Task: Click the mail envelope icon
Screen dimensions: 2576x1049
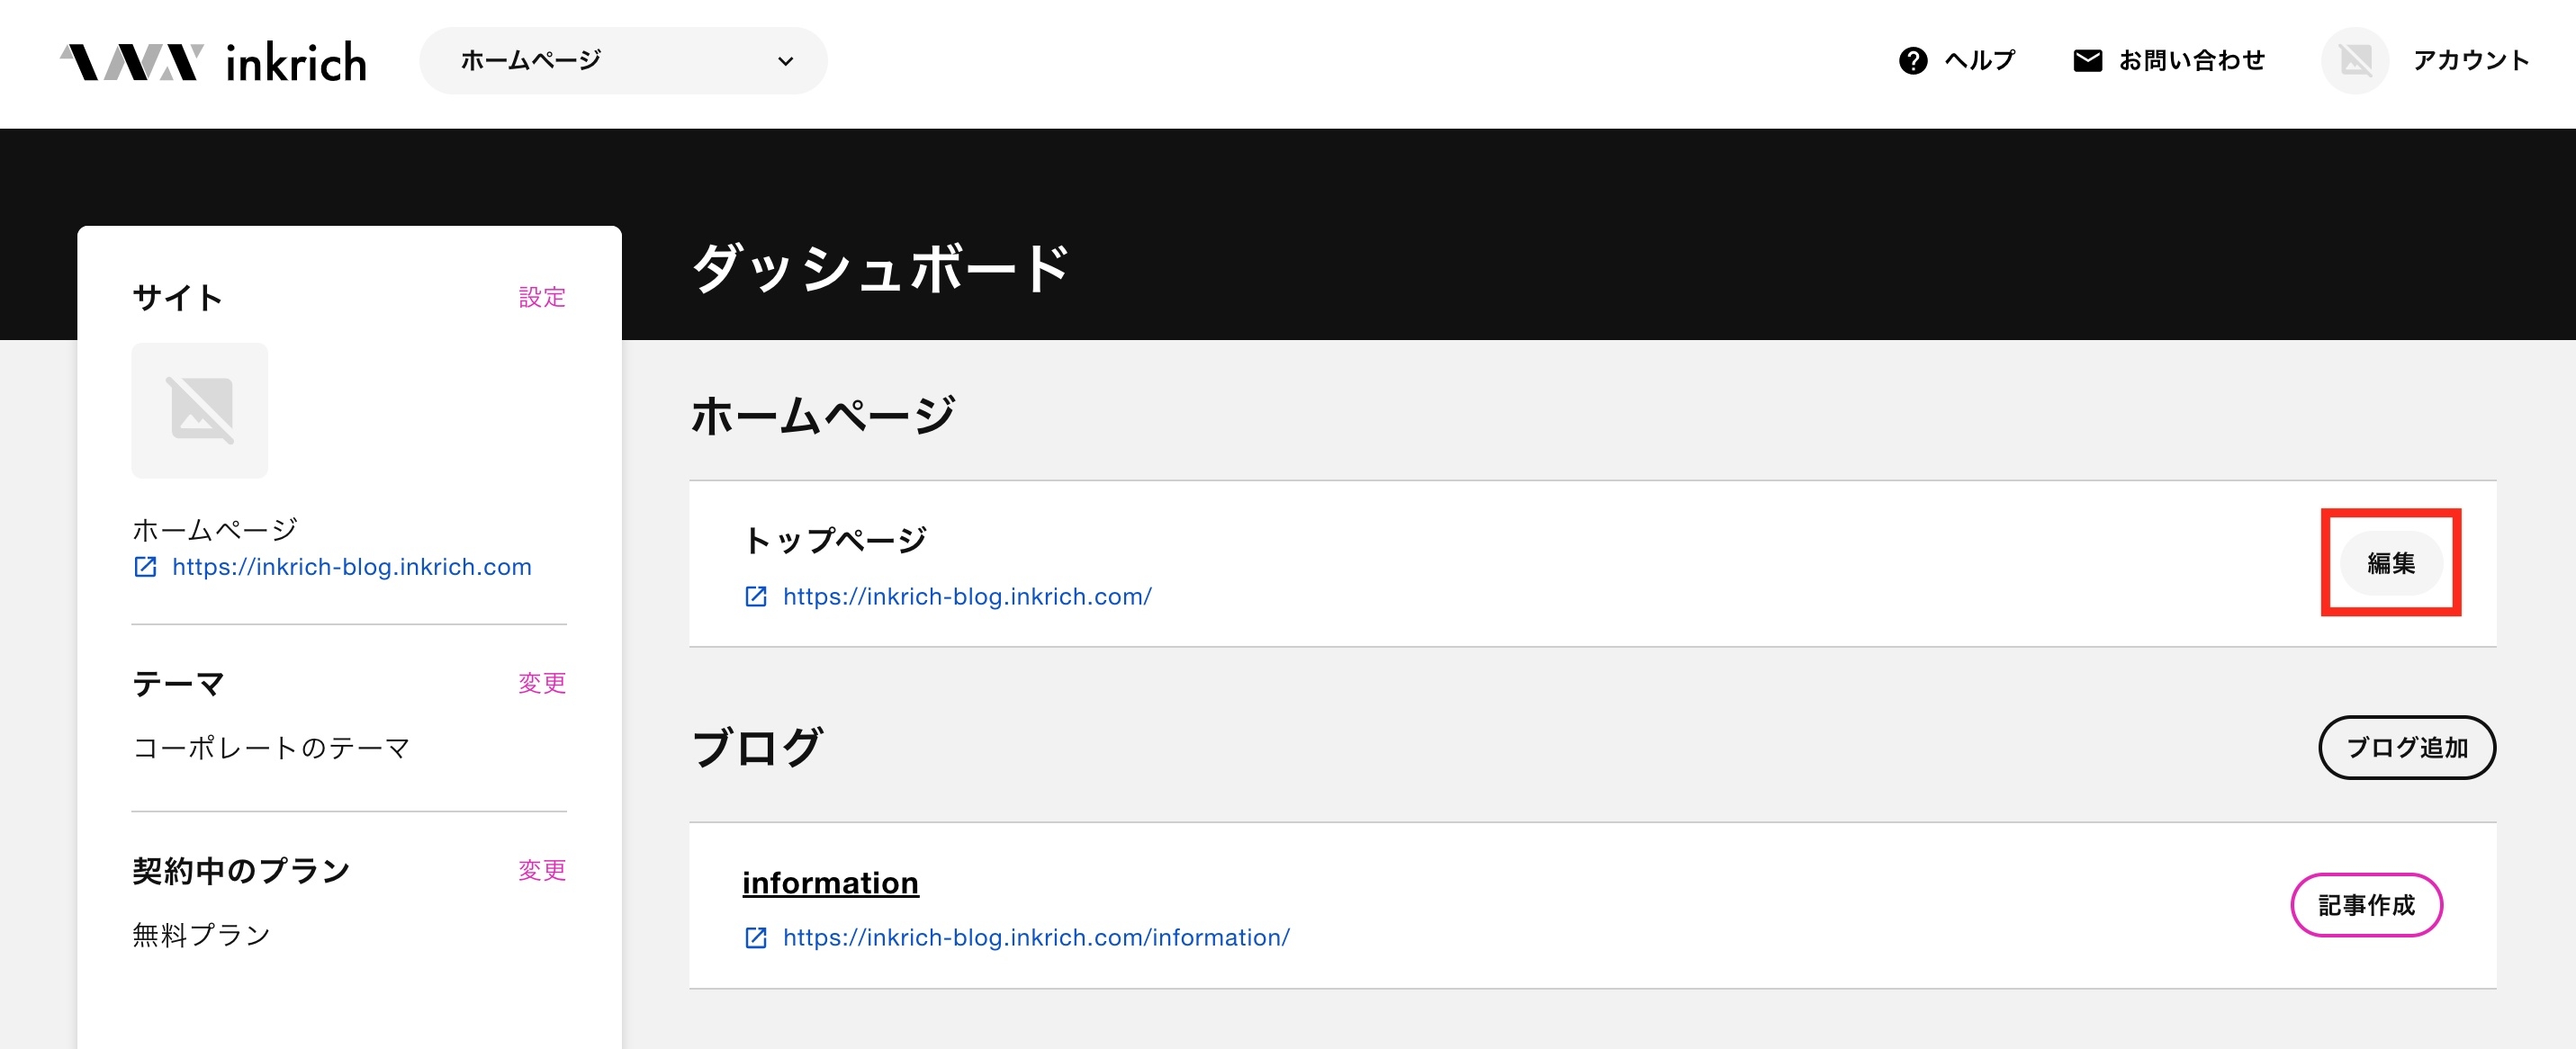Action: (2087, 61)
